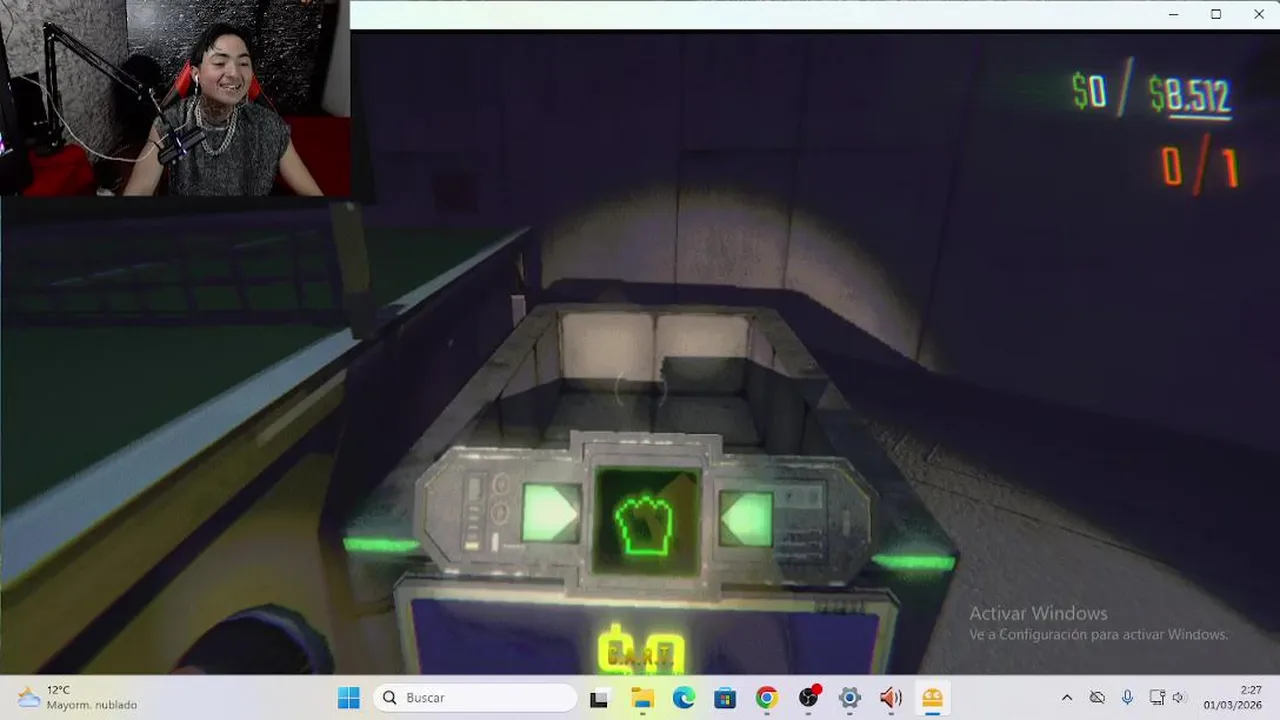Switch to the yellow robot game icon
The image size is (1280, 720).
[x=932, y=698]
